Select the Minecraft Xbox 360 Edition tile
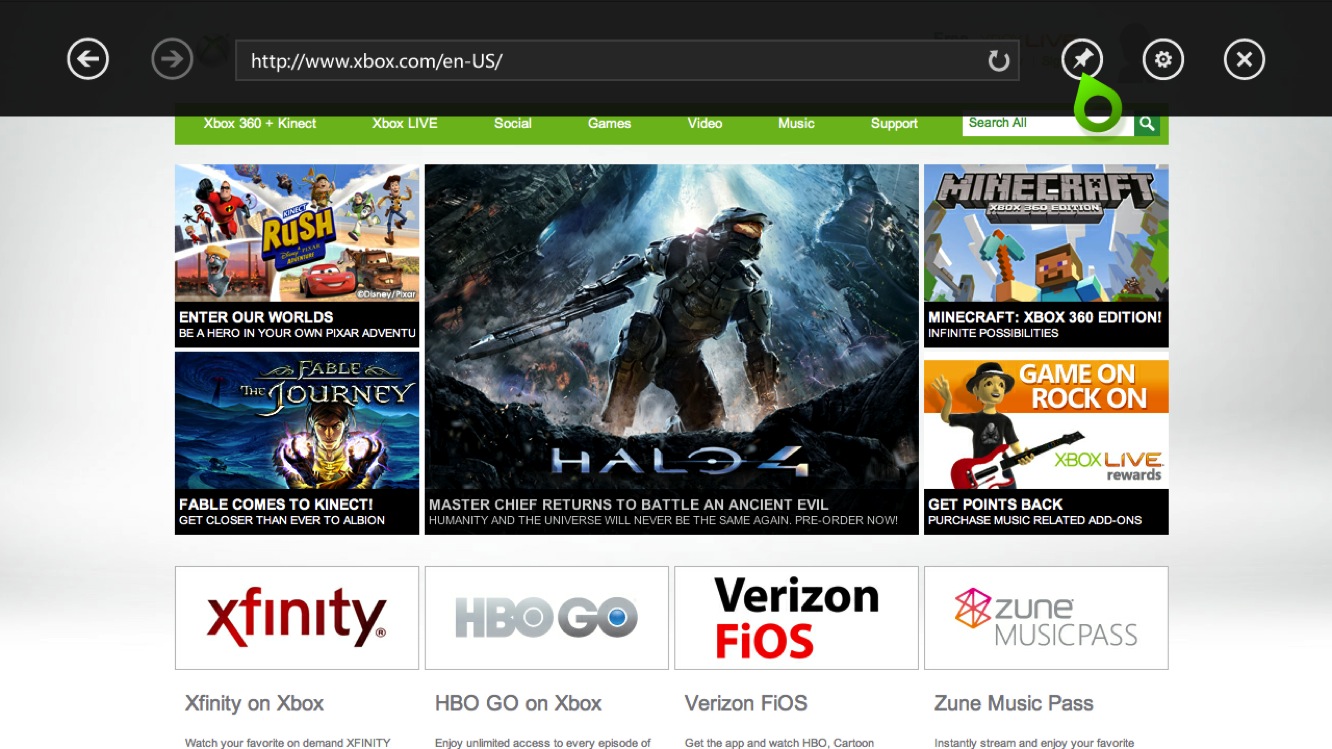 [x=1046, y=255]
